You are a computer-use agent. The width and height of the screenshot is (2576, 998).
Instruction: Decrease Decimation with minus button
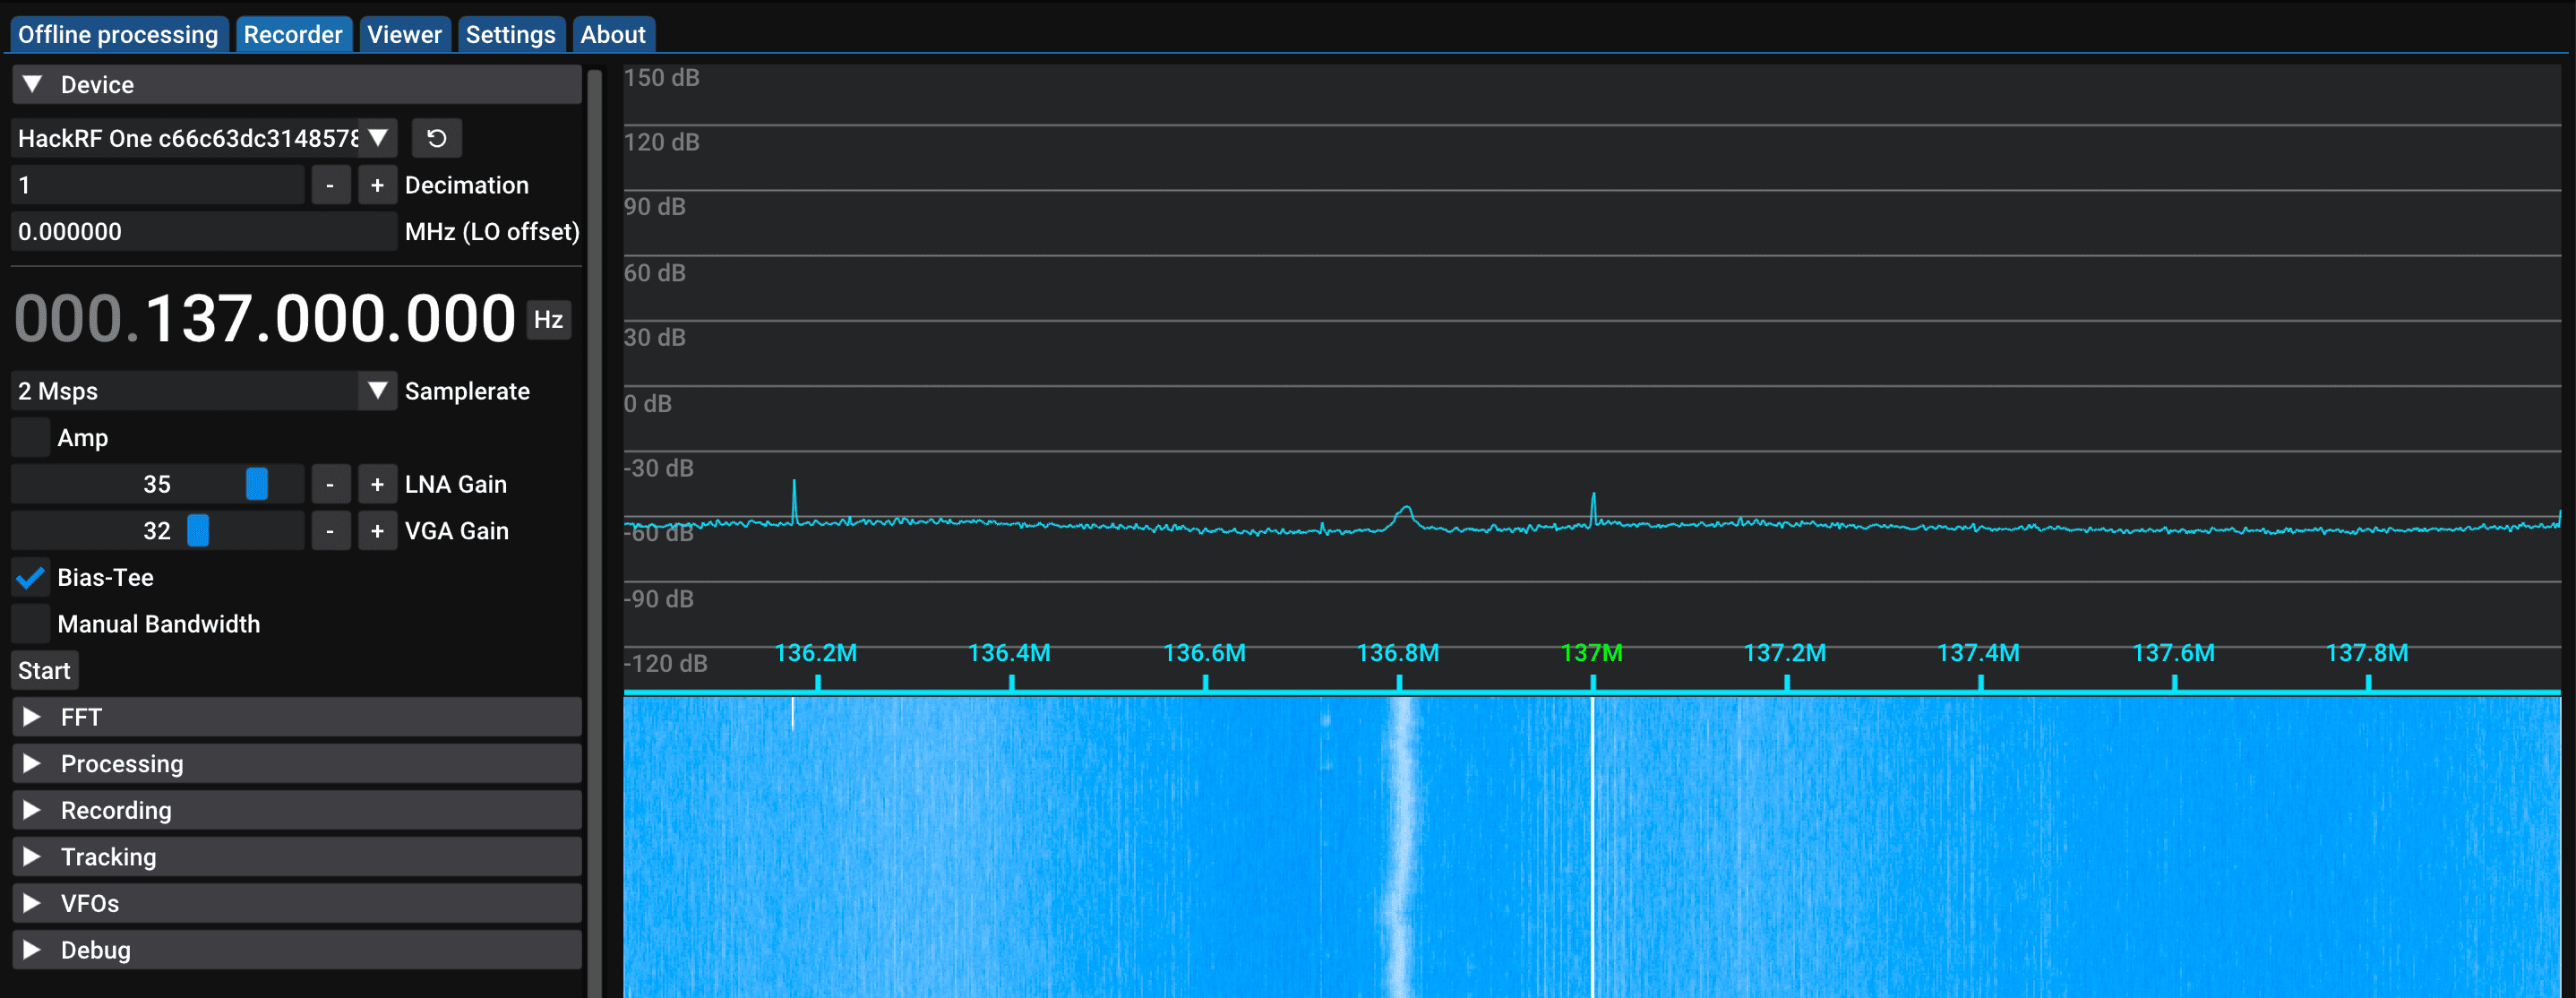click(330, 185)
